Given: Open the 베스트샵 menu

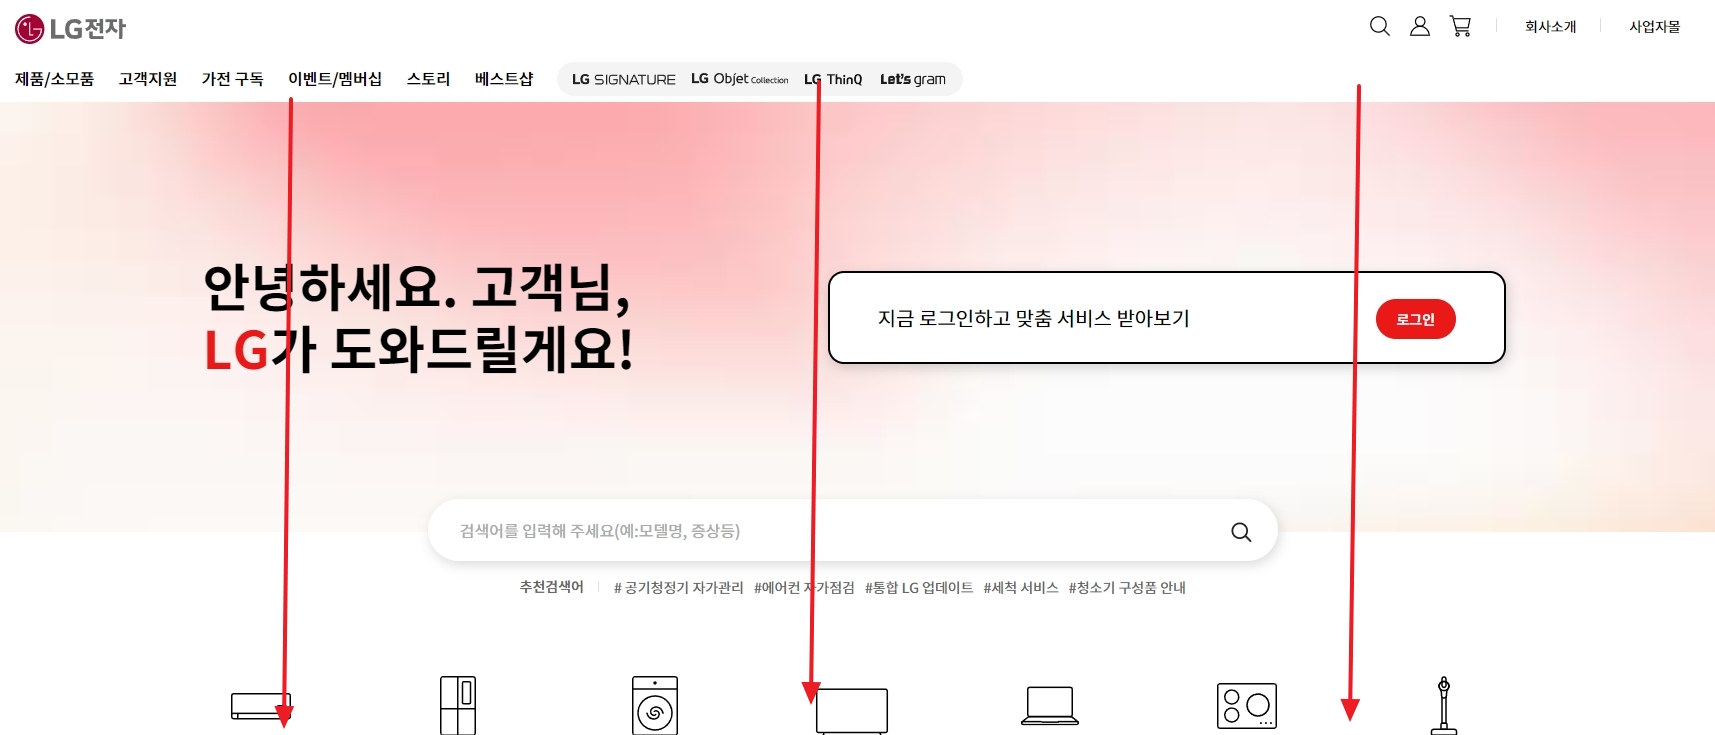Looking at the screenshot, I should 504,79.
